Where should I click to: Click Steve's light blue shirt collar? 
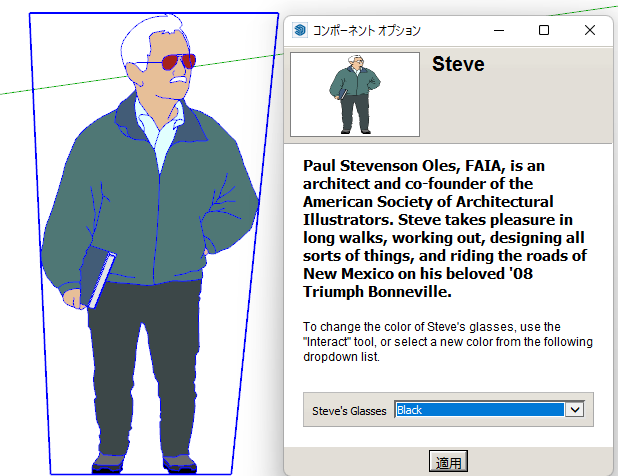click(150, 130)
